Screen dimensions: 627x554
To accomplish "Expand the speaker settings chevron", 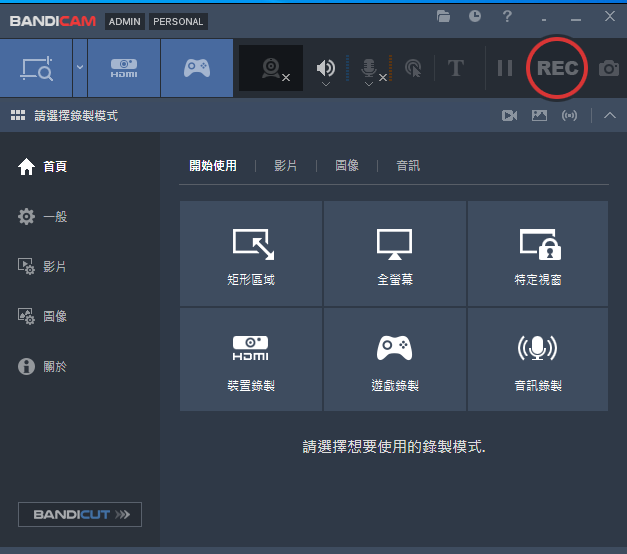I will coord(326,84).
